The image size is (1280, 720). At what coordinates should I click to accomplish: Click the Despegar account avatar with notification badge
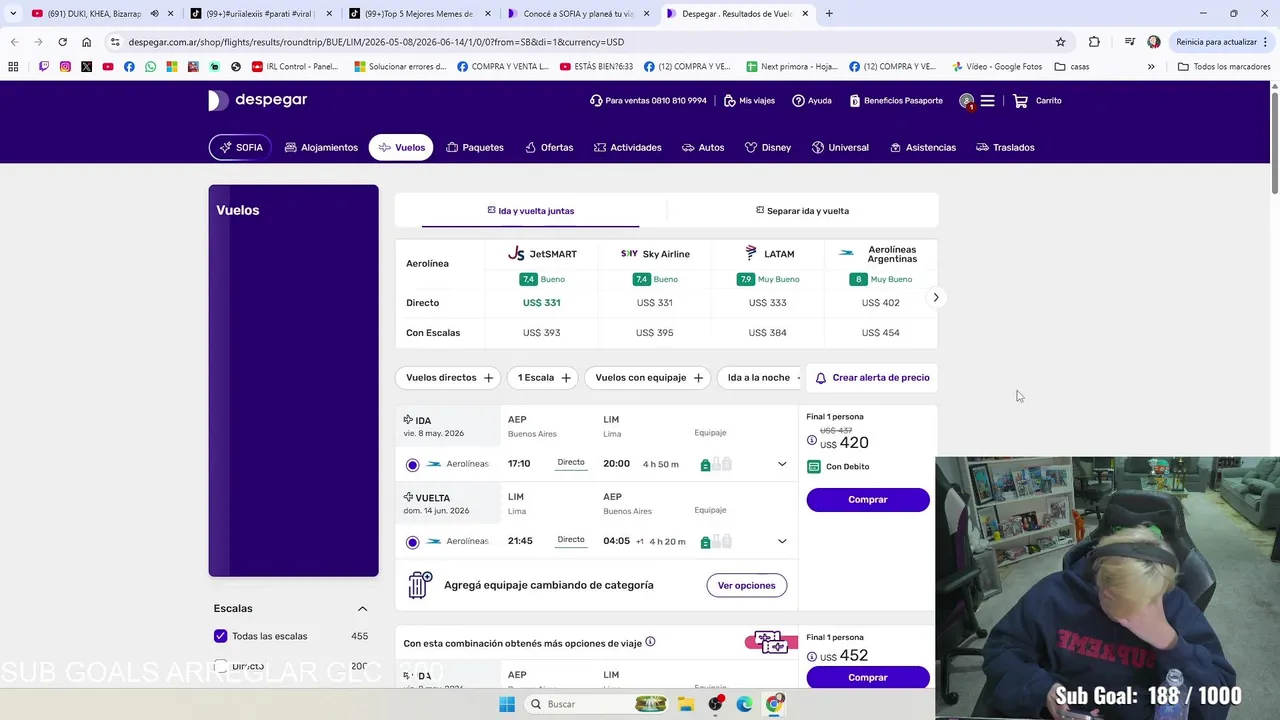966,101
